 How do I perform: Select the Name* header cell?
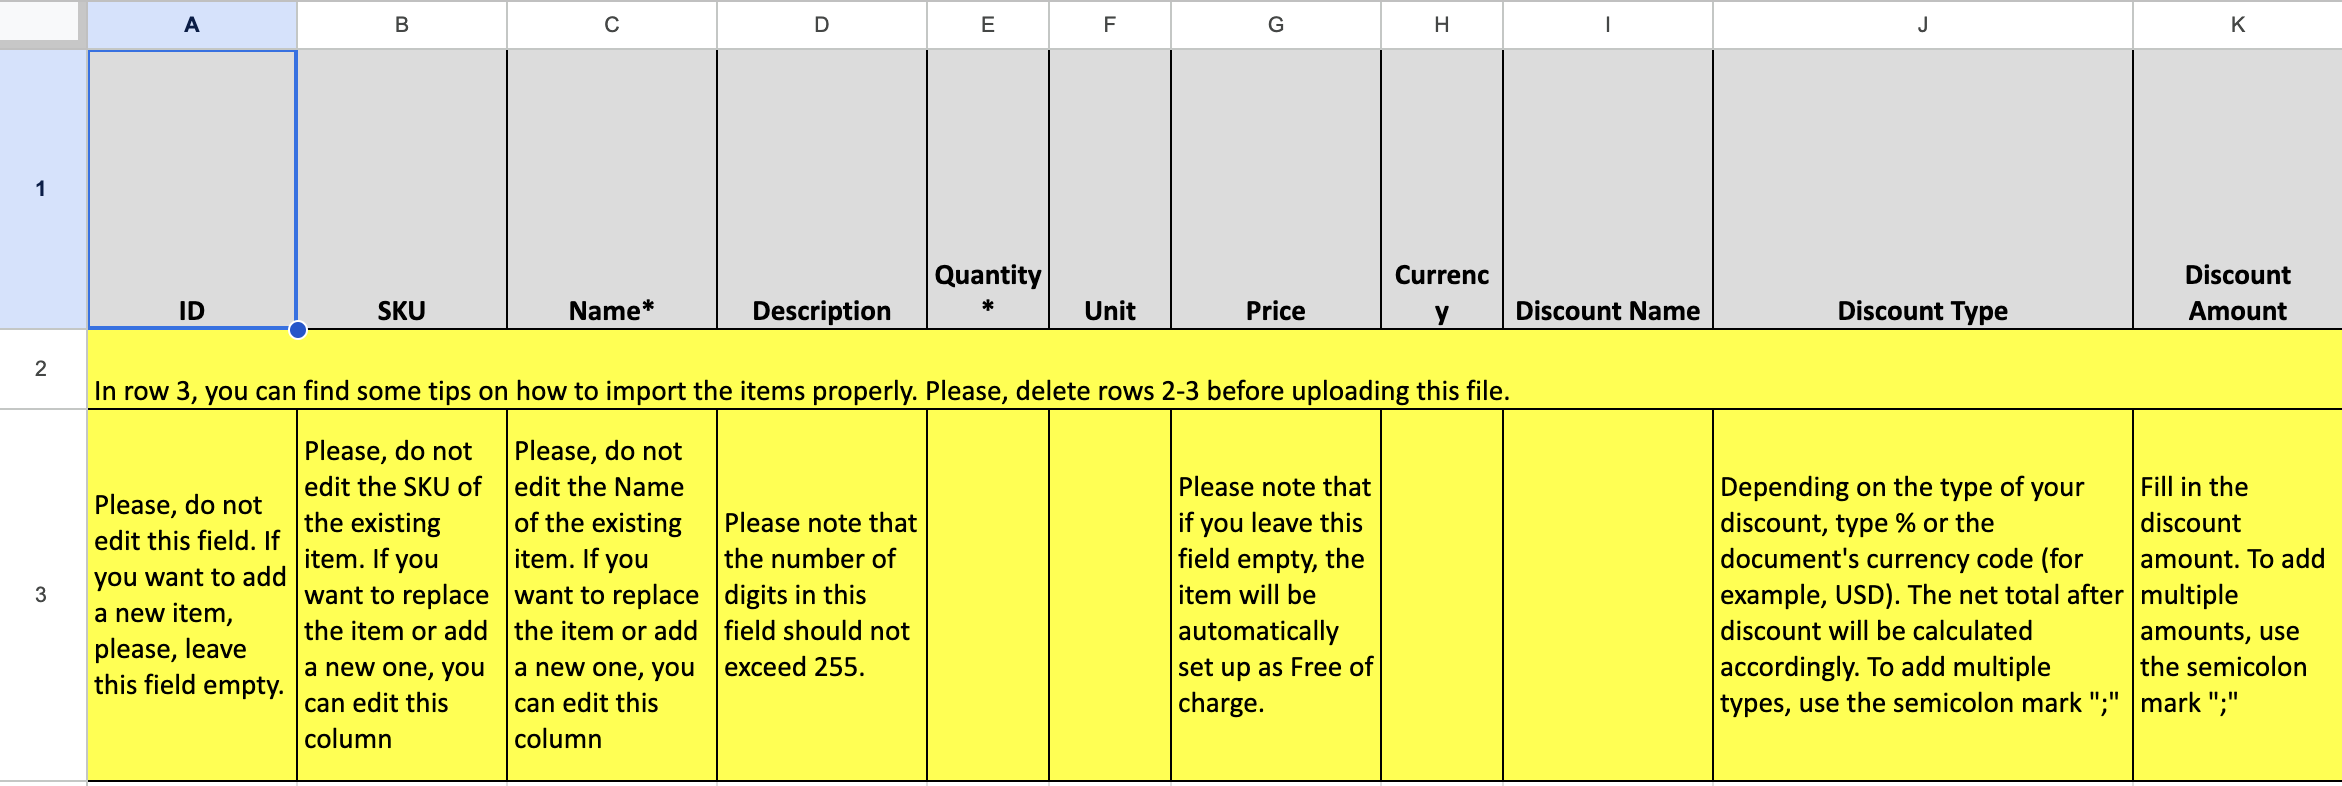tap(612, 189)
